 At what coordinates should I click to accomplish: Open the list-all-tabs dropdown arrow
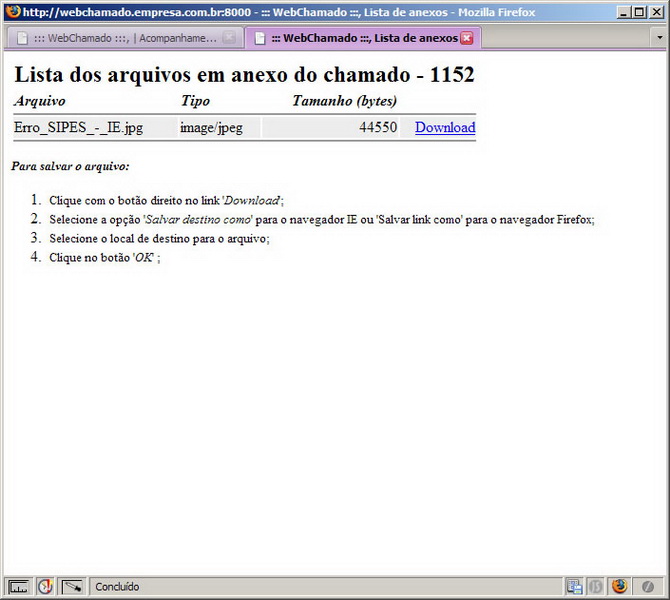tap(658, 38)
